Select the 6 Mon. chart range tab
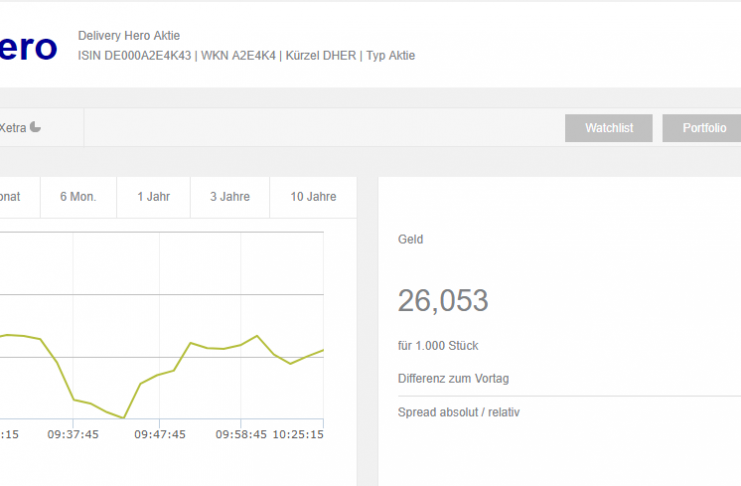Viewport: 741px width, 486px height. click(x=78, y=197)
